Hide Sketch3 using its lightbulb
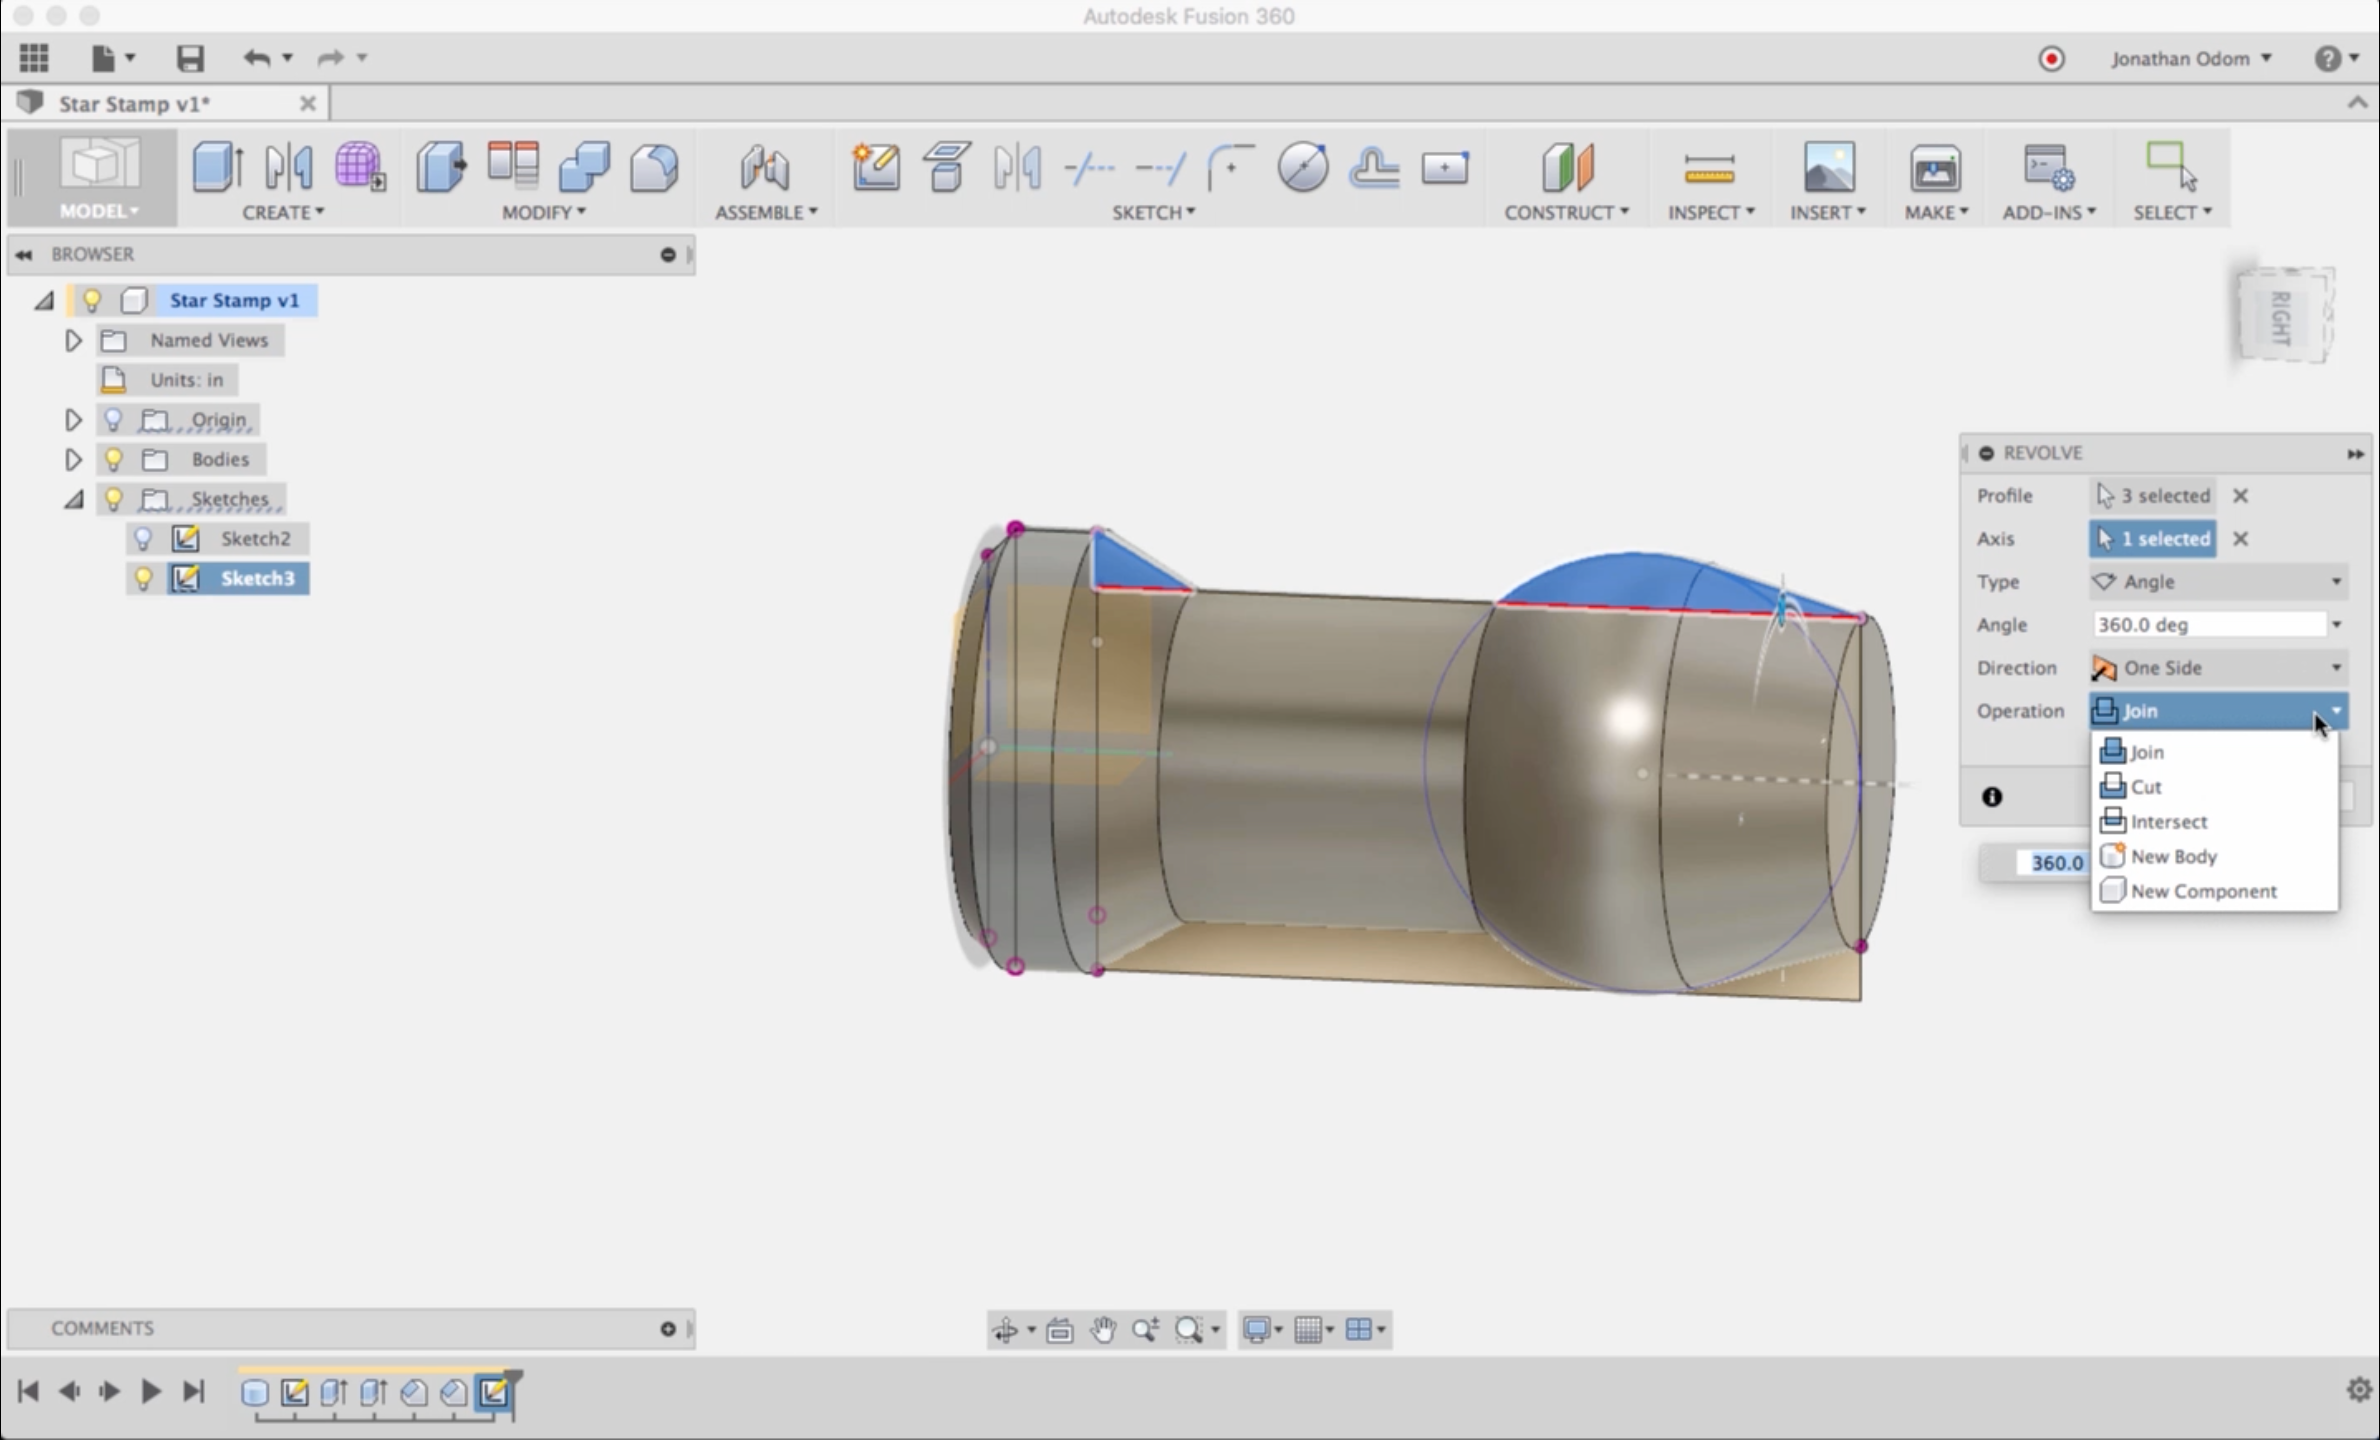 (x=143, y=579)
